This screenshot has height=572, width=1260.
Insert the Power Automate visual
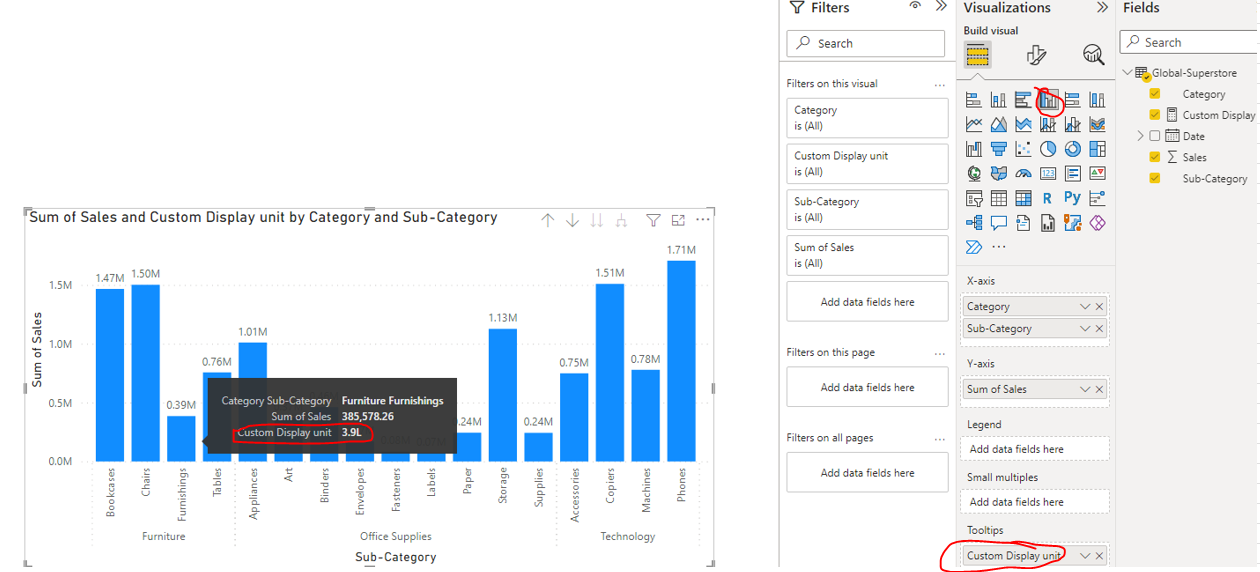[x=974, y=247]
